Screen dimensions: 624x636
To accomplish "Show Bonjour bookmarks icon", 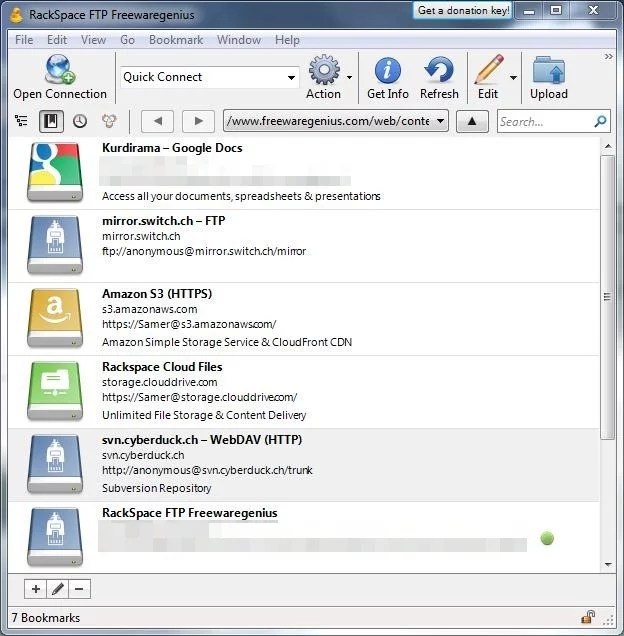I will [109, 121].
